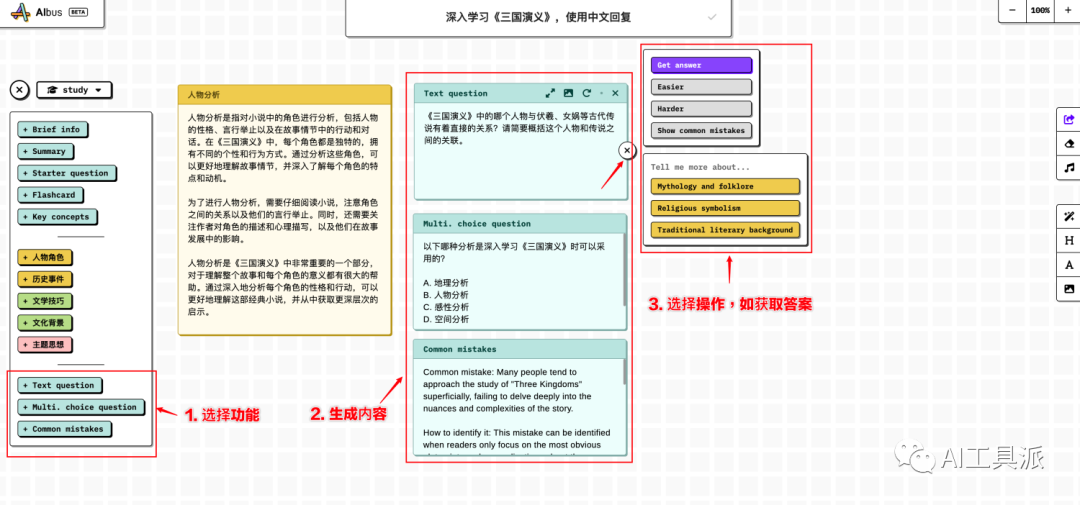
Task: Click the music note icon
Action: point(1069,167)
